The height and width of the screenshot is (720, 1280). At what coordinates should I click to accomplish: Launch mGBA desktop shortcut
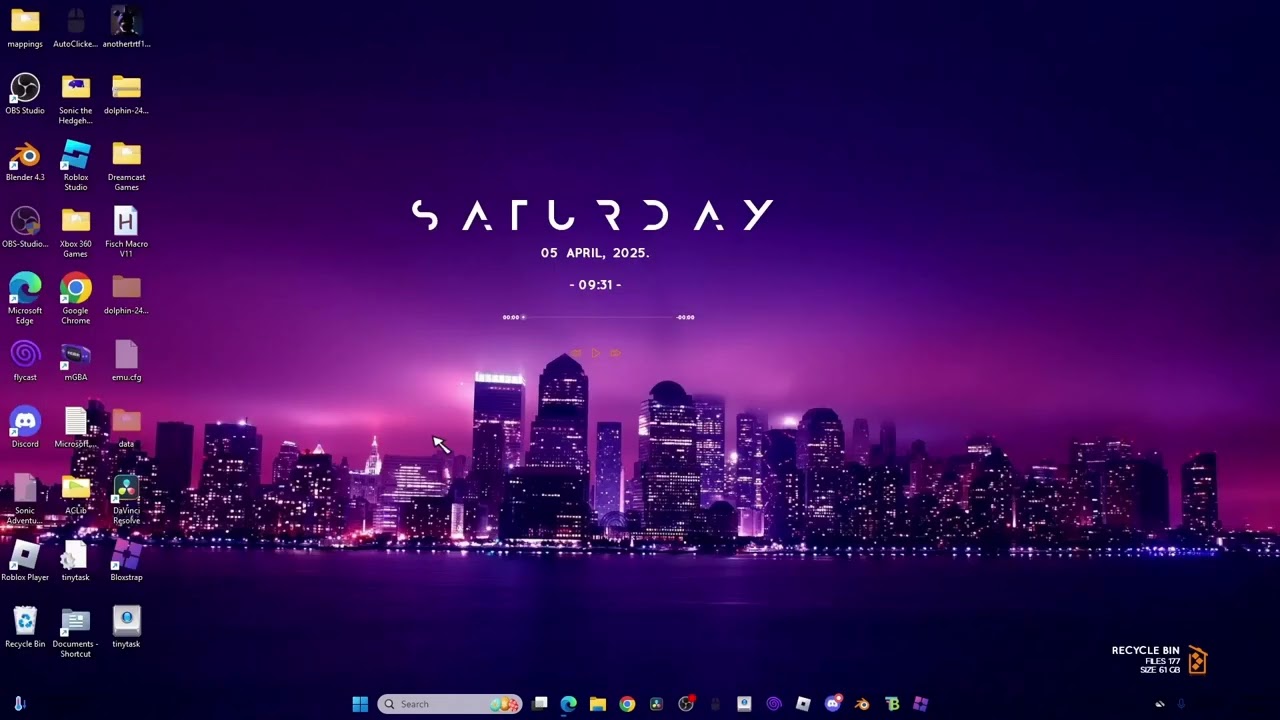pyautogui.click(x=76, y=361)
